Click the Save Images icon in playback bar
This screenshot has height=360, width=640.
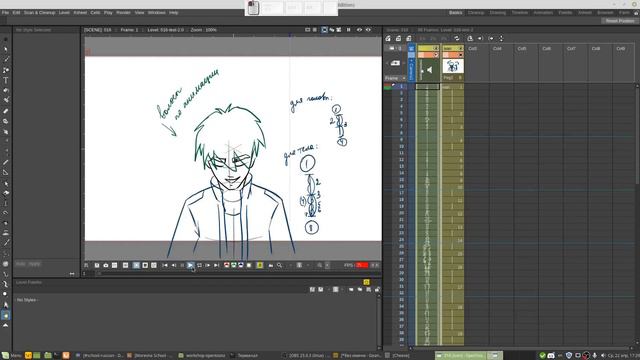tap(97, 265)
